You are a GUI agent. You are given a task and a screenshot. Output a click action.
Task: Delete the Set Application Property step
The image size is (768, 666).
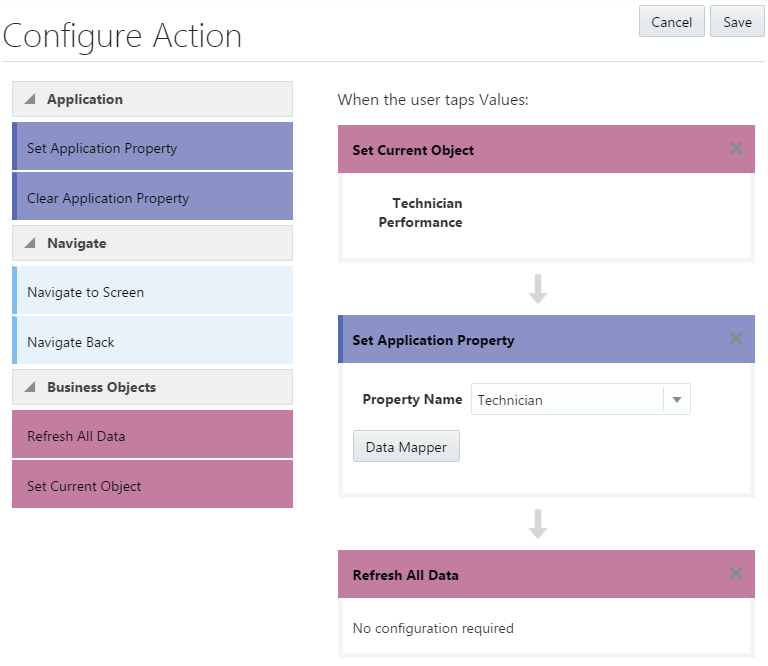[736, 339]
